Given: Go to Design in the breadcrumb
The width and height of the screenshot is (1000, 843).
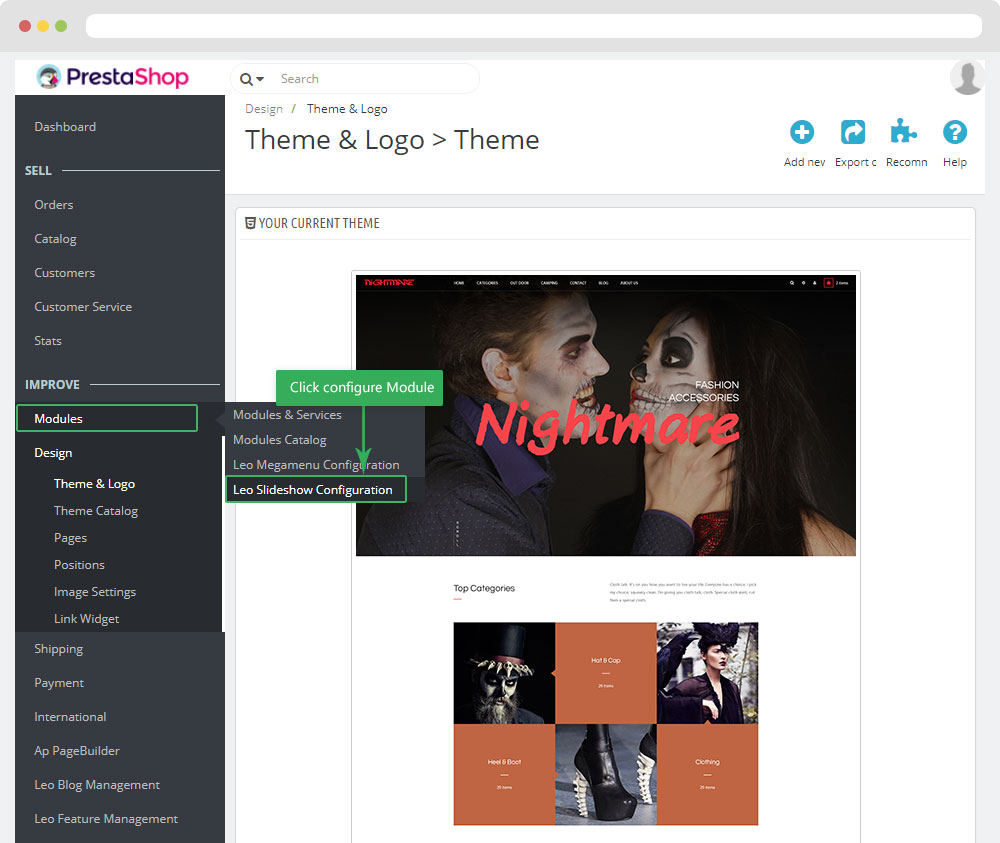Looking at the screenshot, I should tap(264, 109).
